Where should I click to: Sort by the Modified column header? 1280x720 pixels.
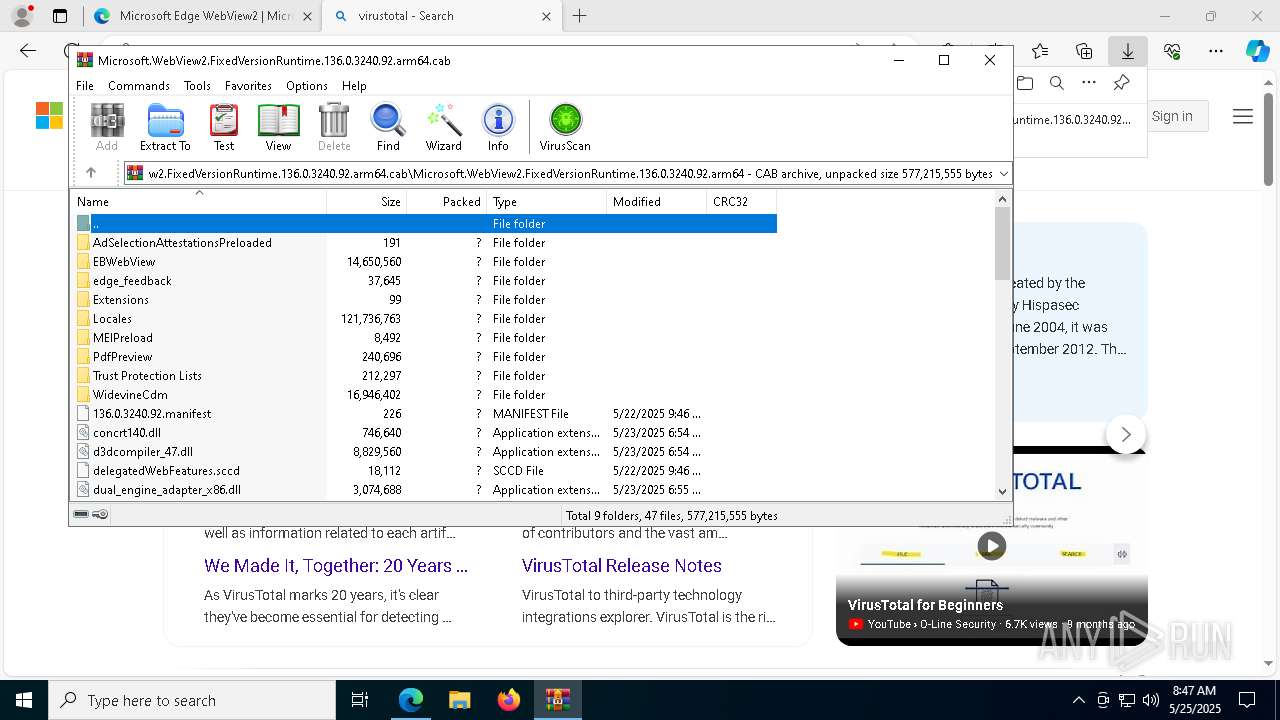(x=656, y=202)
